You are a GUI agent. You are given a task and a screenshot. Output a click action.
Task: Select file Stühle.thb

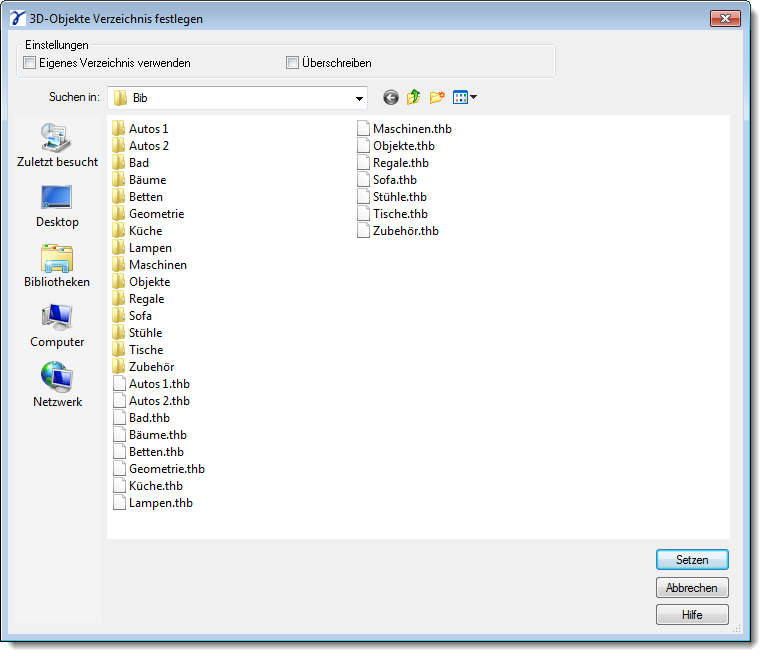pos(392,197)
